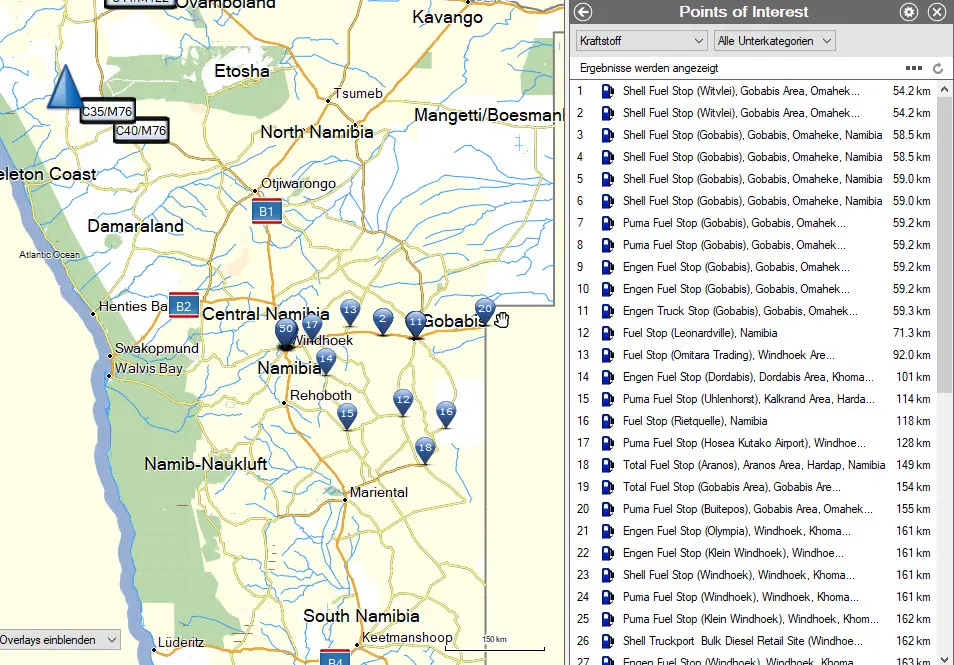
Task: Click fuel pump icon of result 18
Action: click(x=607, y=465)
